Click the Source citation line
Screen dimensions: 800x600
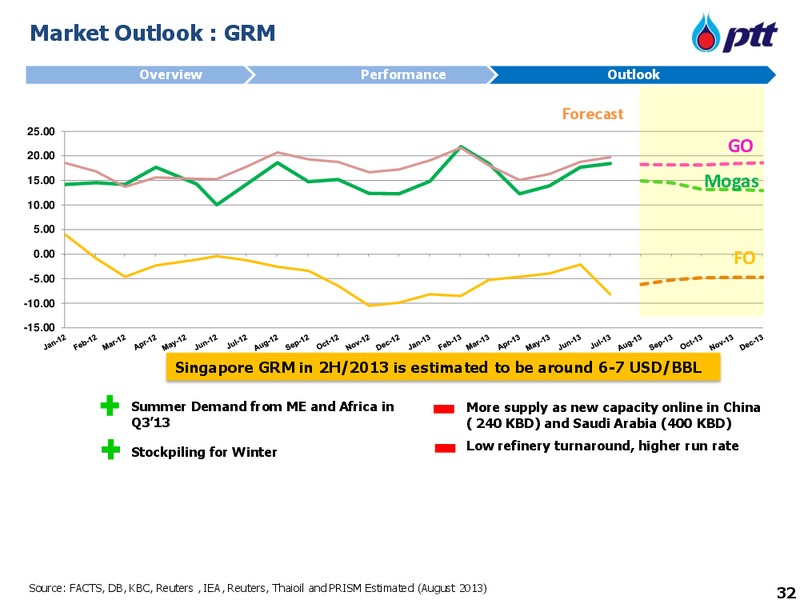tap(258, 588)
